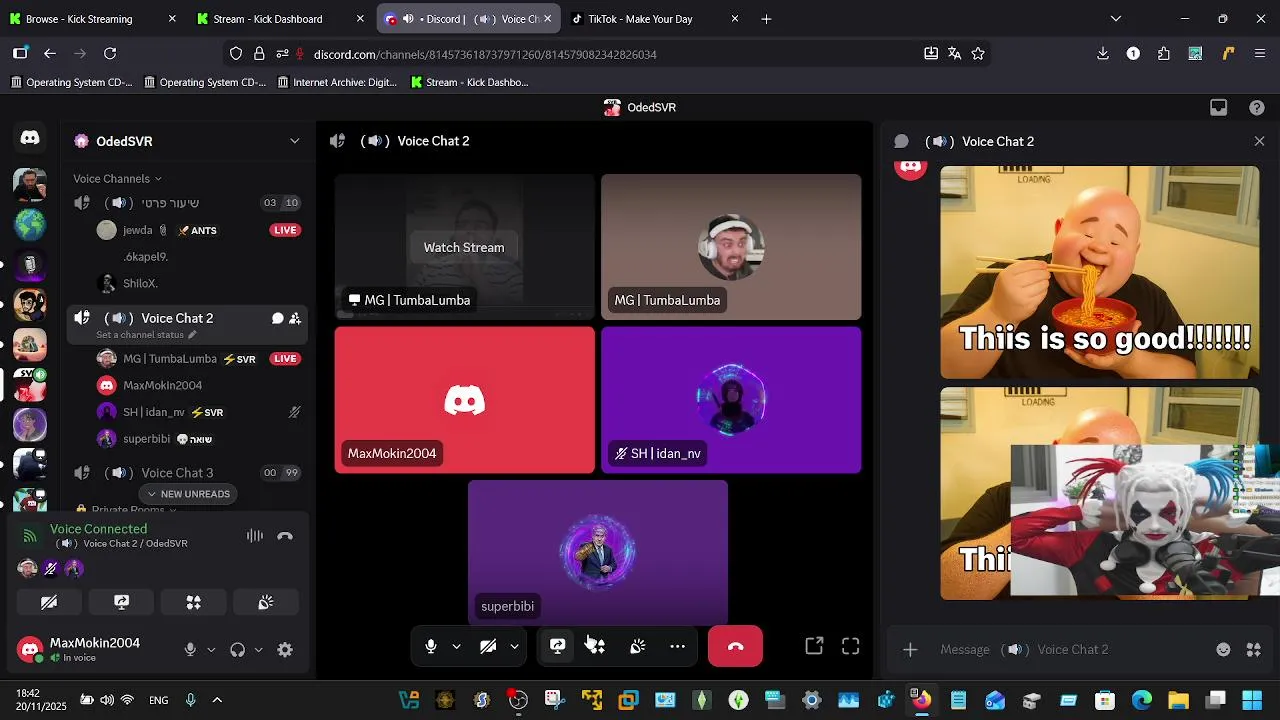
Task: Toggle noise suppression in Voice Connected panel
Action: point(255,536)
